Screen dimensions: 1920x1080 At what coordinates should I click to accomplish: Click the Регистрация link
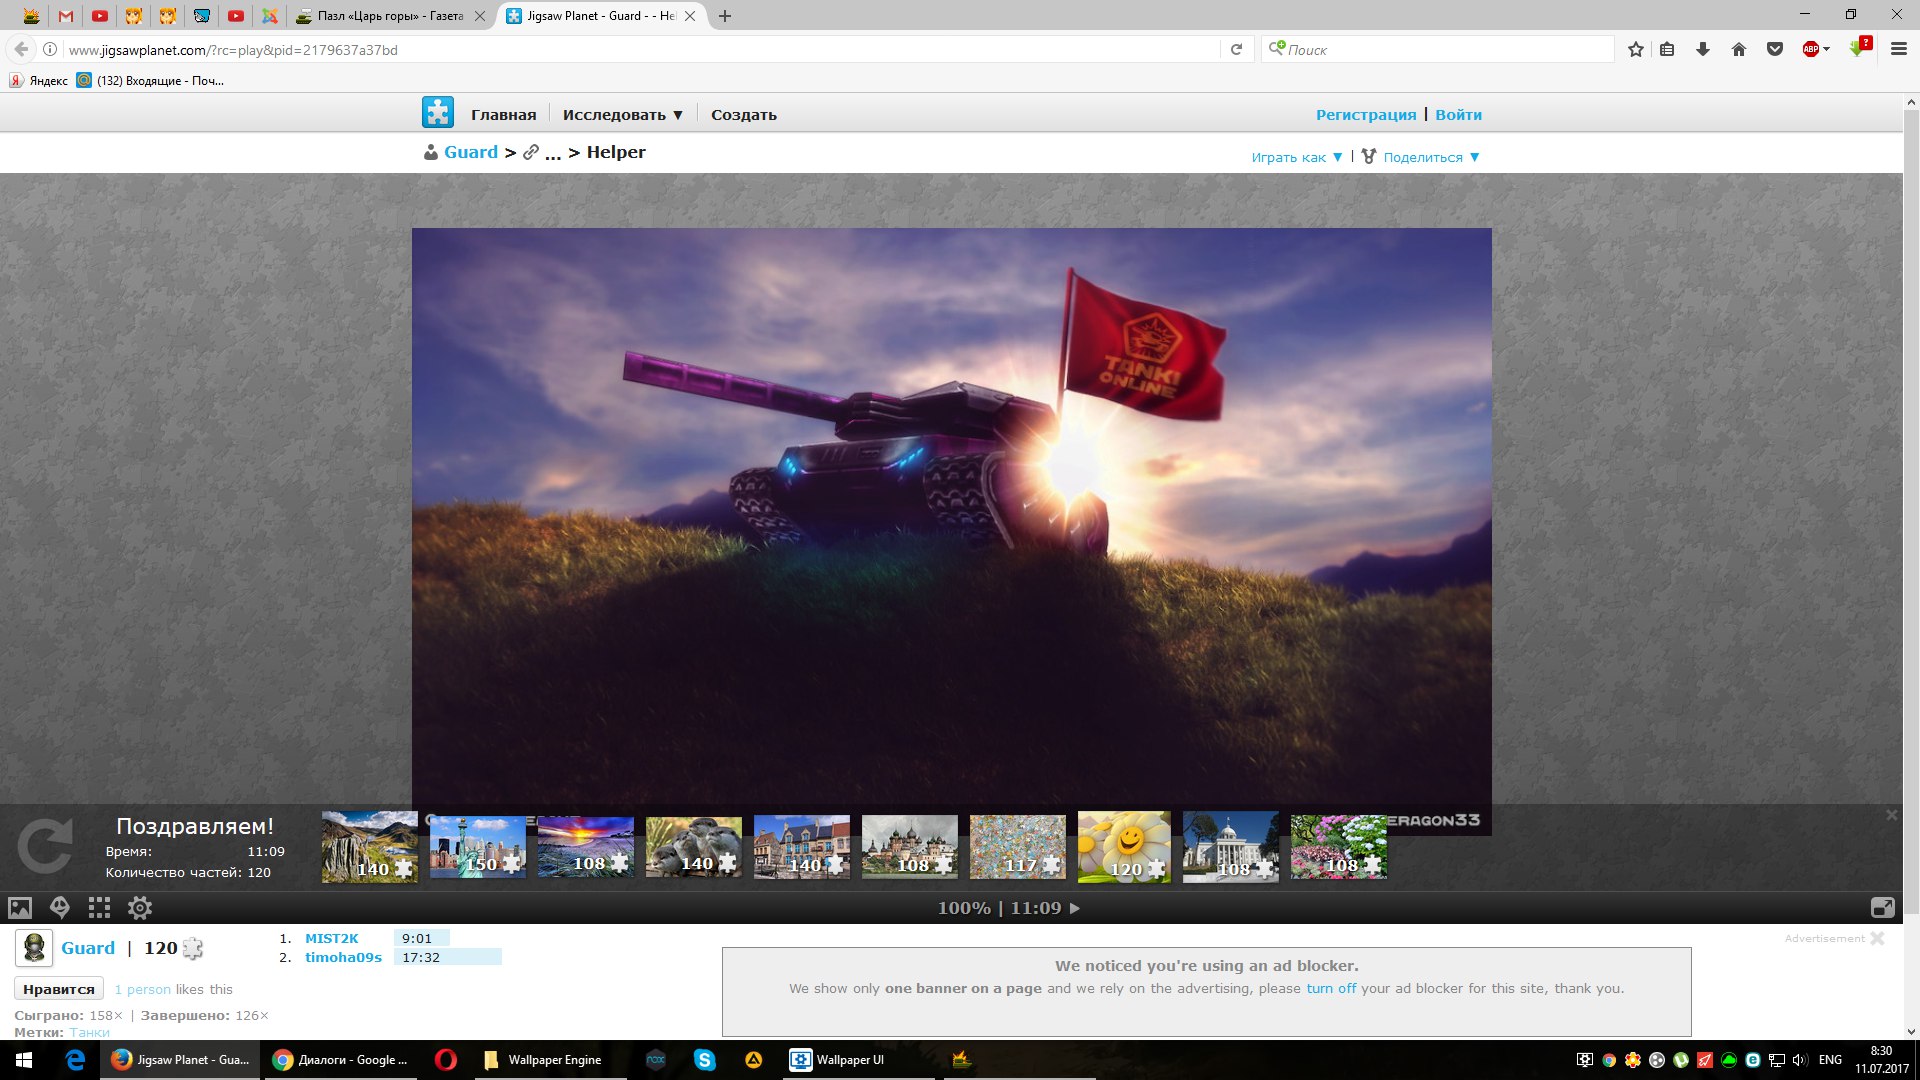point(1366,115)
